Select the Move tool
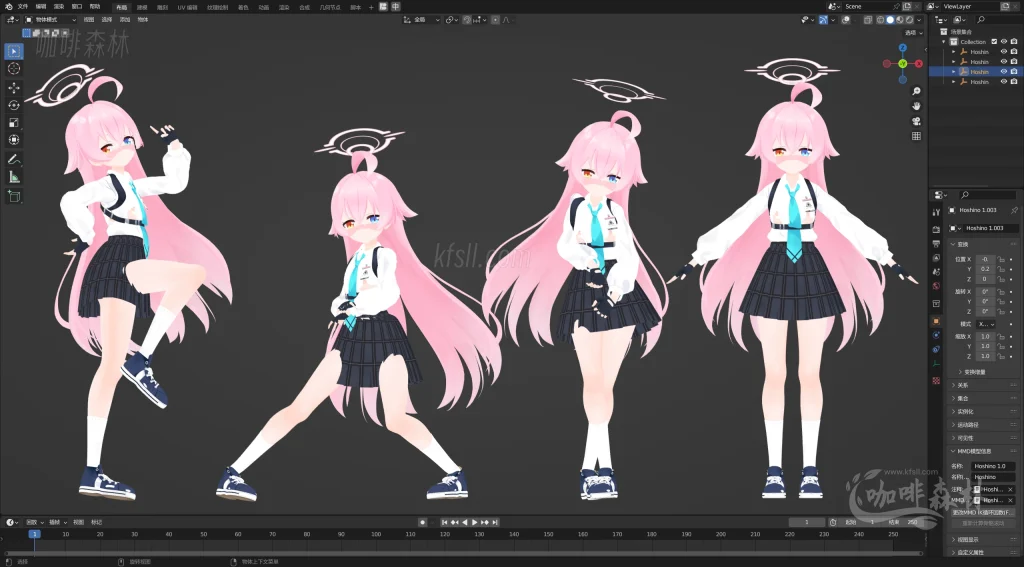The image size is (1024, 567). click(x=14, y=88)
